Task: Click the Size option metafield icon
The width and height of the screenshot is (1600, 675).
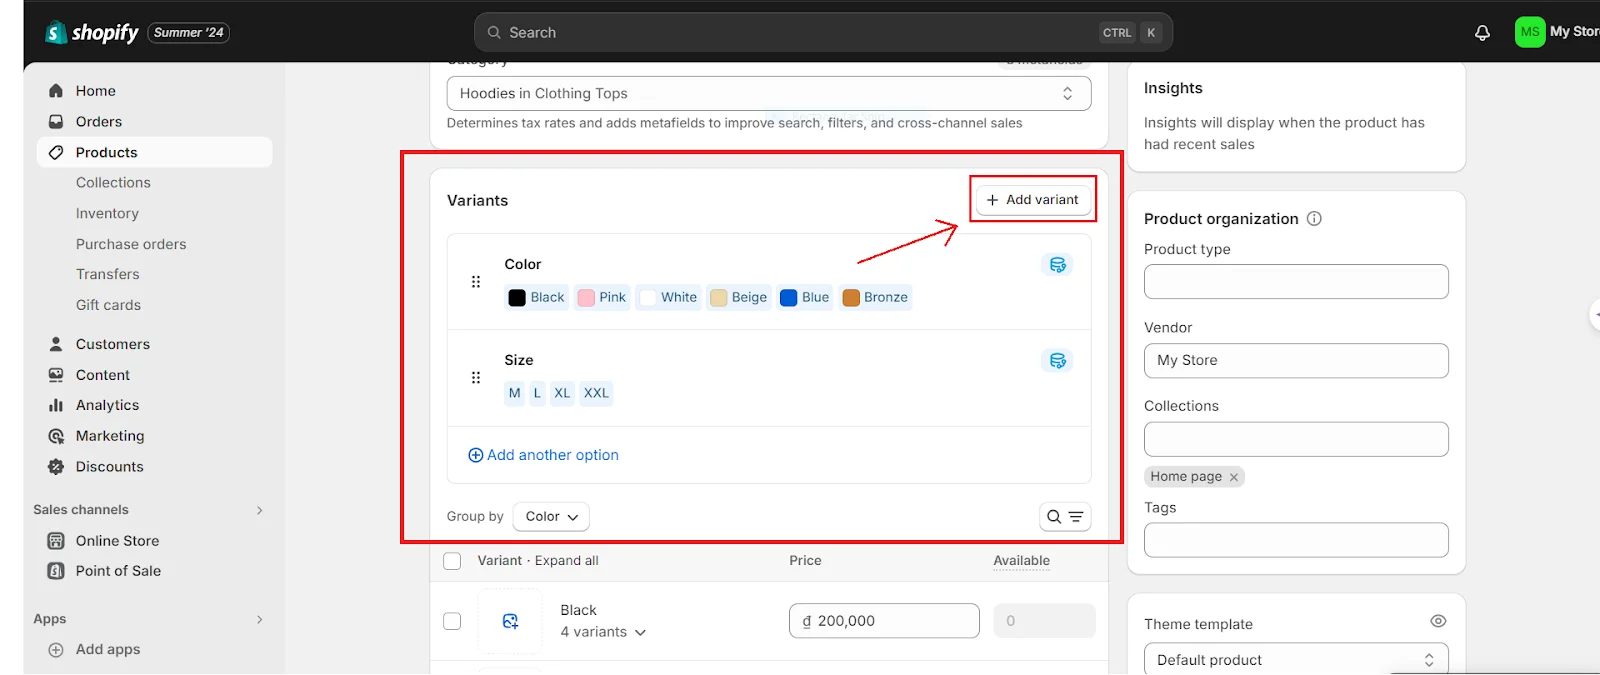Action: coord(1057,360)
